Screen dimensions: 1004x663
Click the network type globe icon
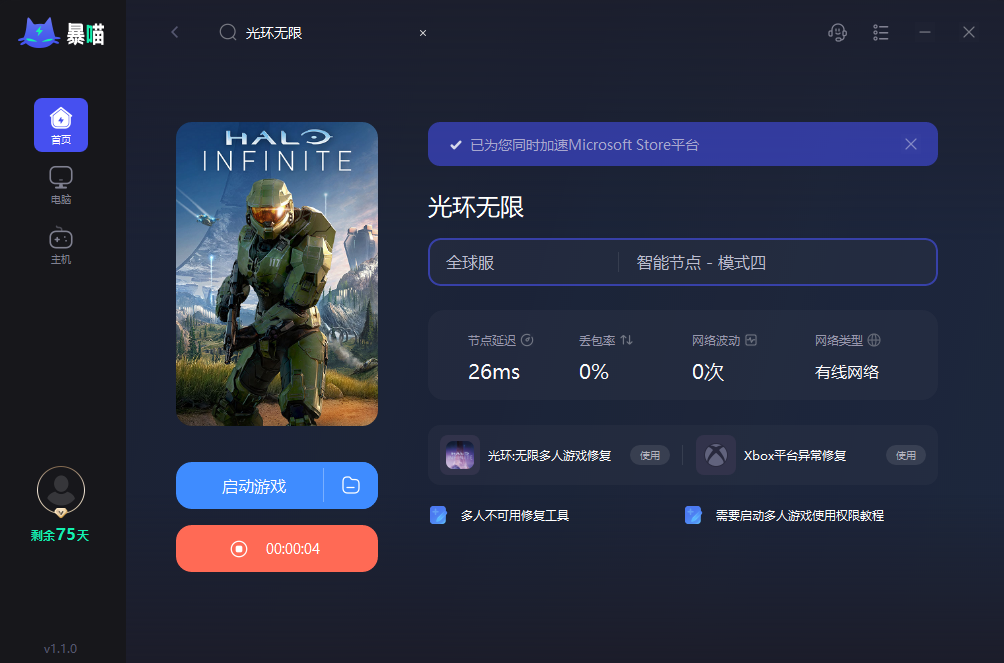pyautogui.click(x=874, y=340)
